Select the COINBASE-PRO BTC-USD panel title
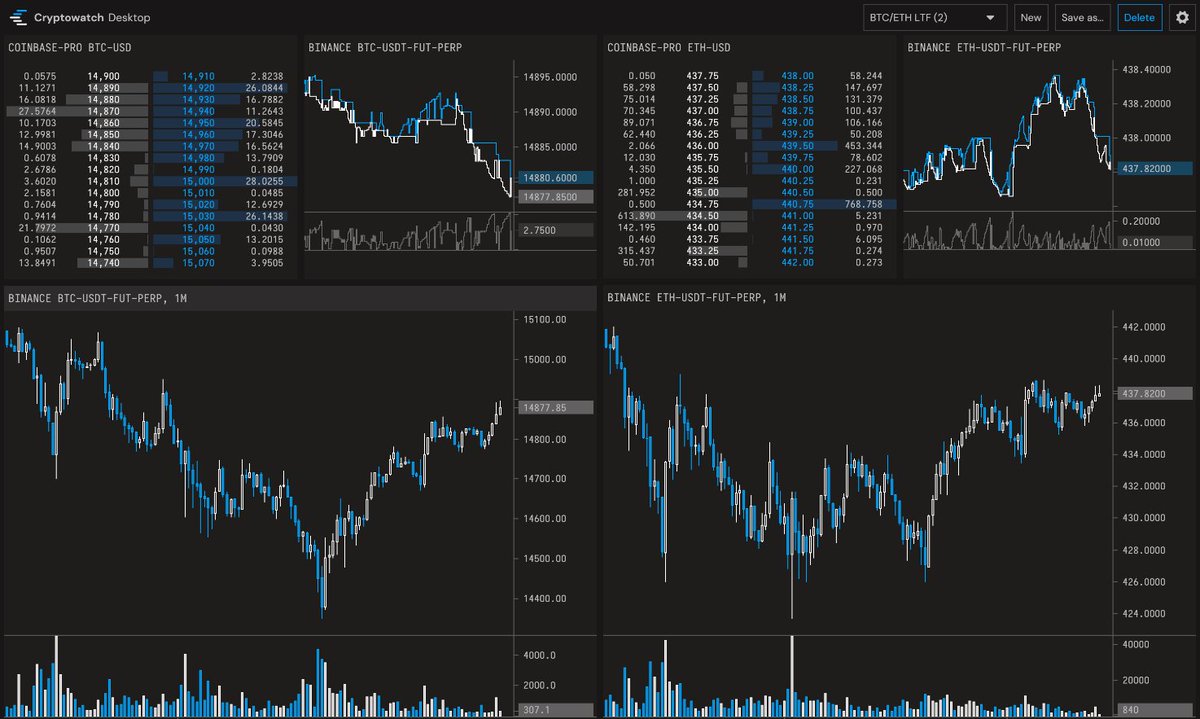This screenshot has height=719, width=1200. click(x=69, y=47)
